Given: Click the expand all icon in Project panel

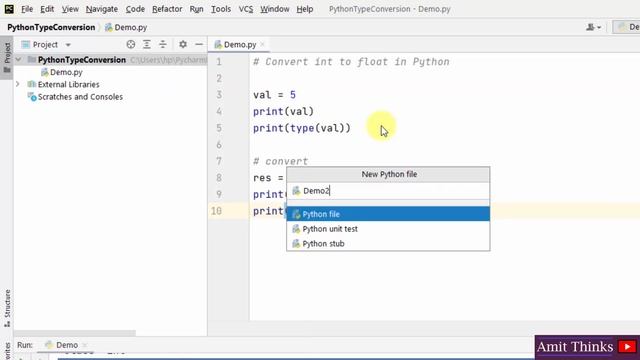Looking at the screenshot, I should point(147,44).
